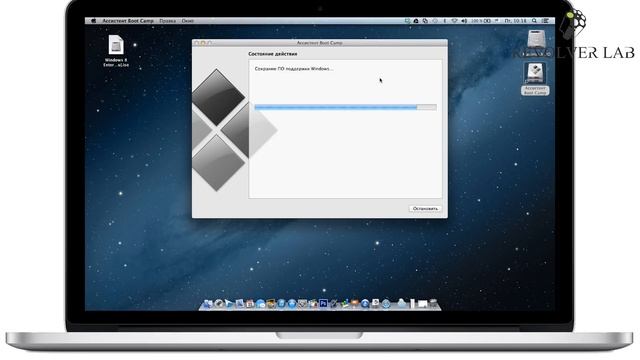
Task: Click the Ассистент Boot Camp window title
Action: [x=320, y=43]
